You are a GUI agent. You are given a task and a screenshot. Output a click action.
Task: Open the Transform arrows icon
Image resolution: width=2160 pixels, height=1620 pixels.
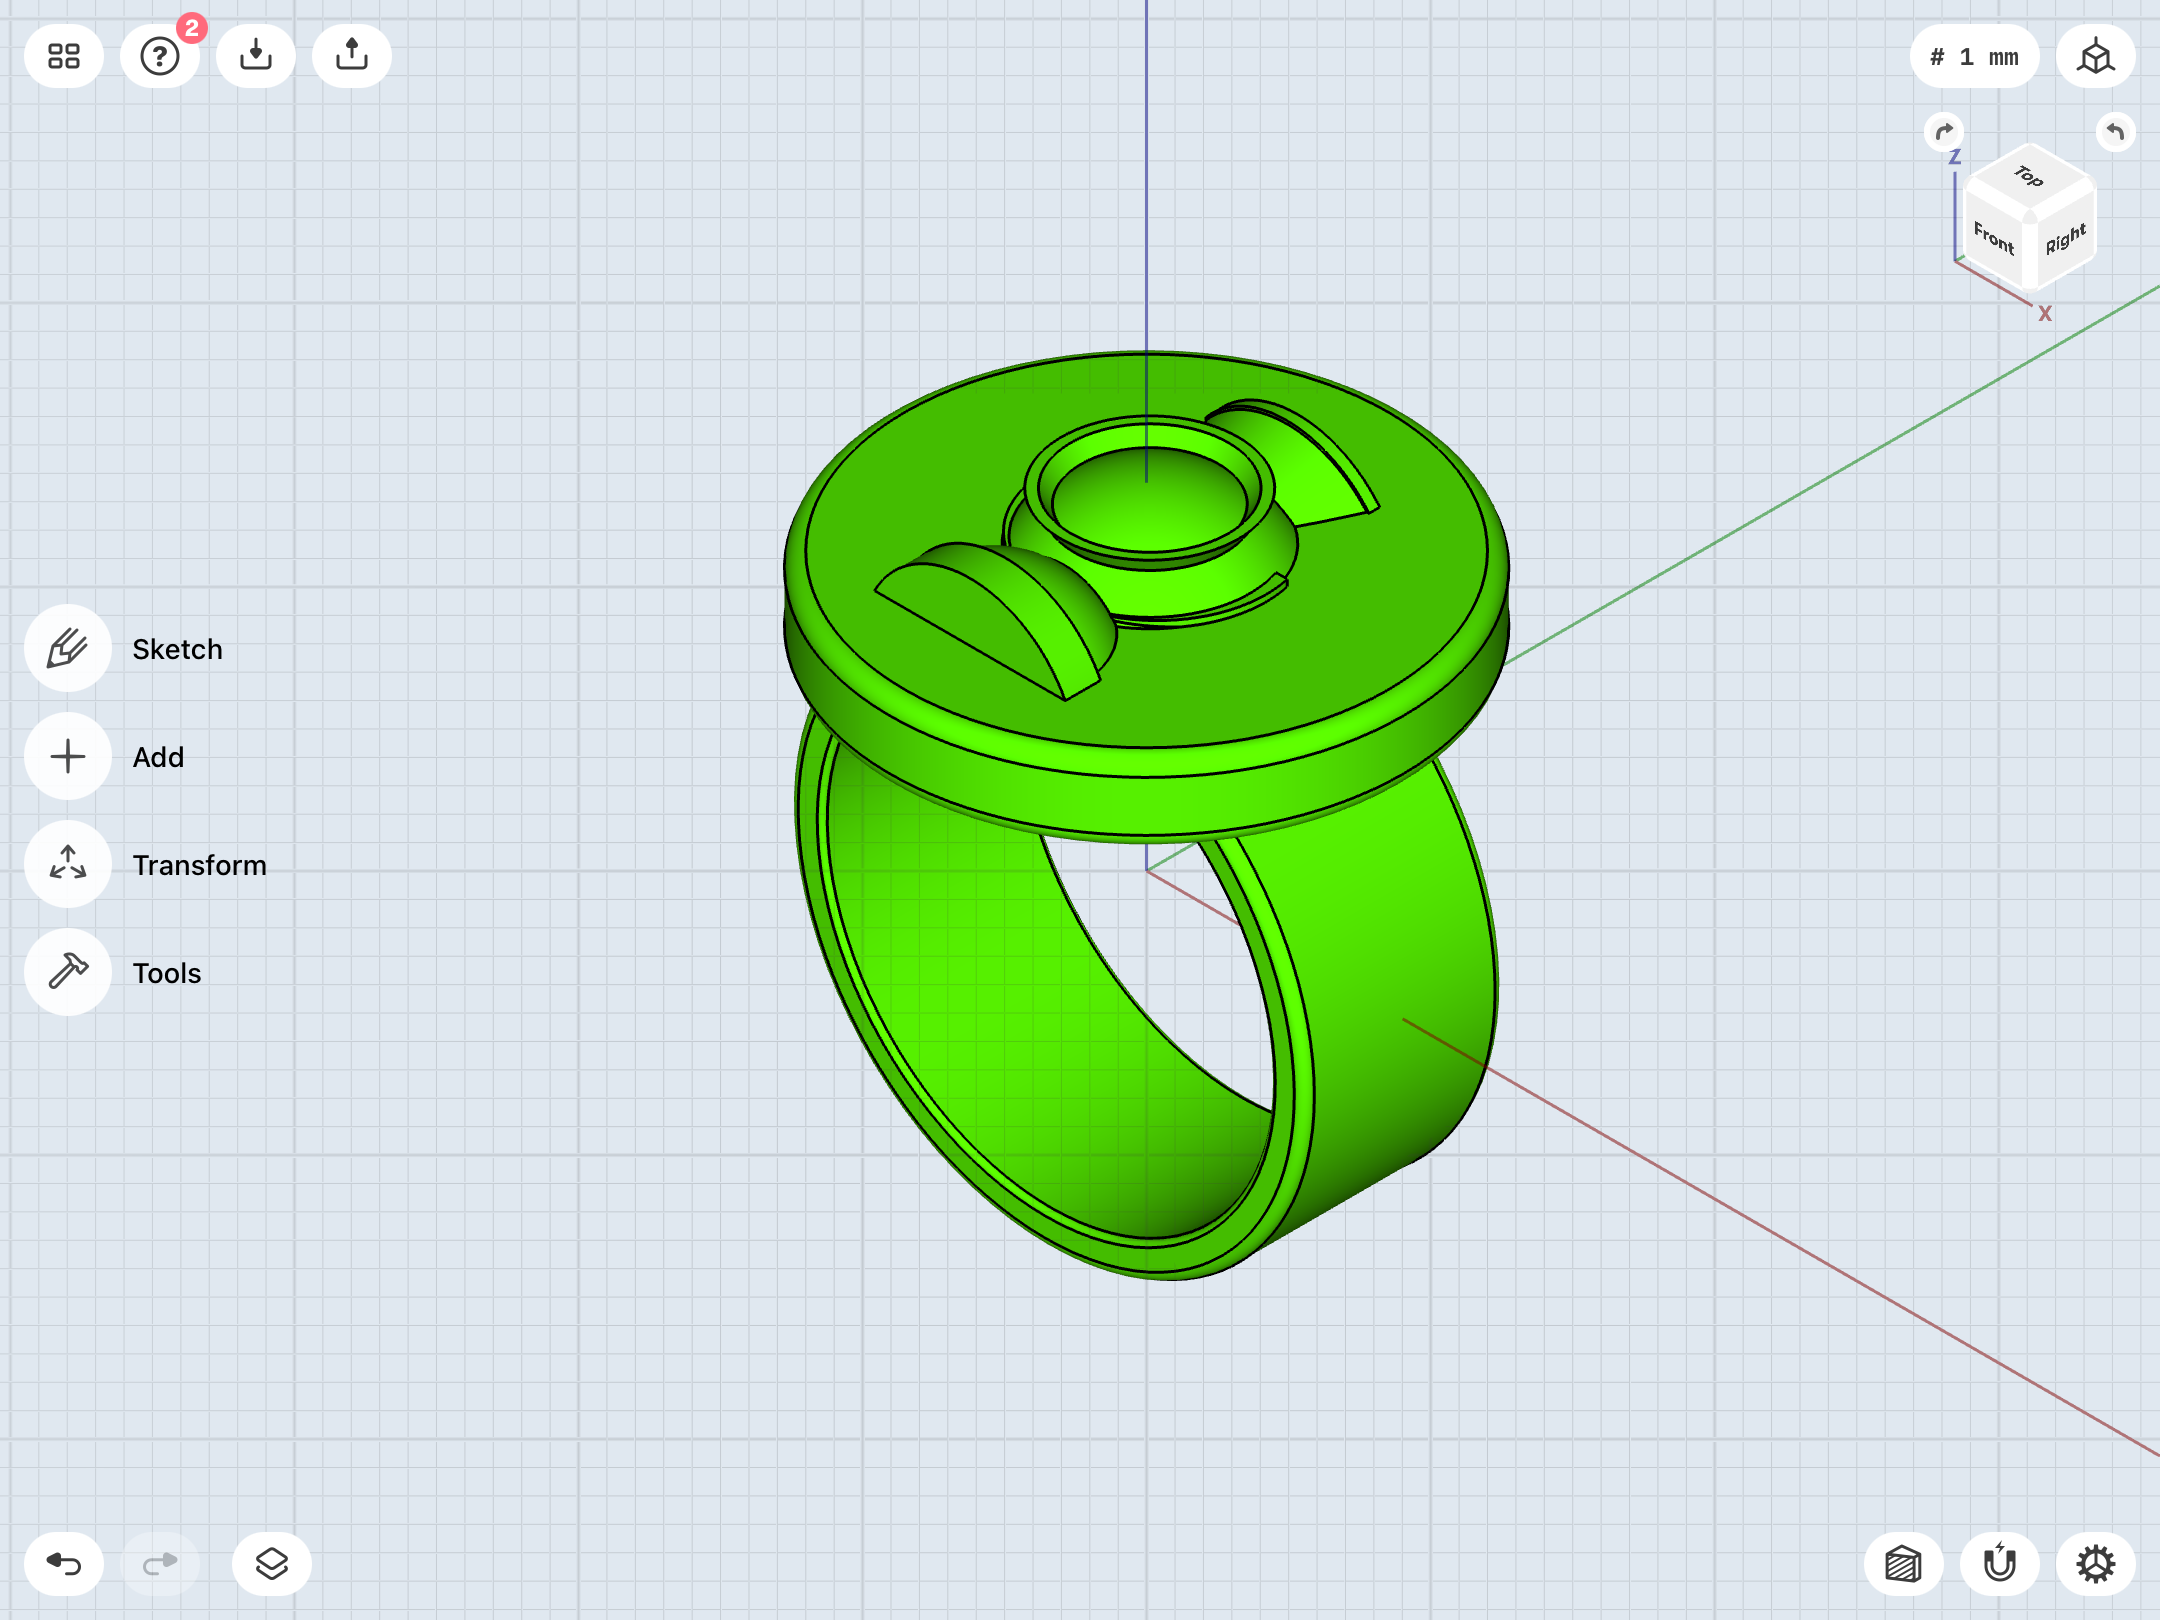point(68,864)
